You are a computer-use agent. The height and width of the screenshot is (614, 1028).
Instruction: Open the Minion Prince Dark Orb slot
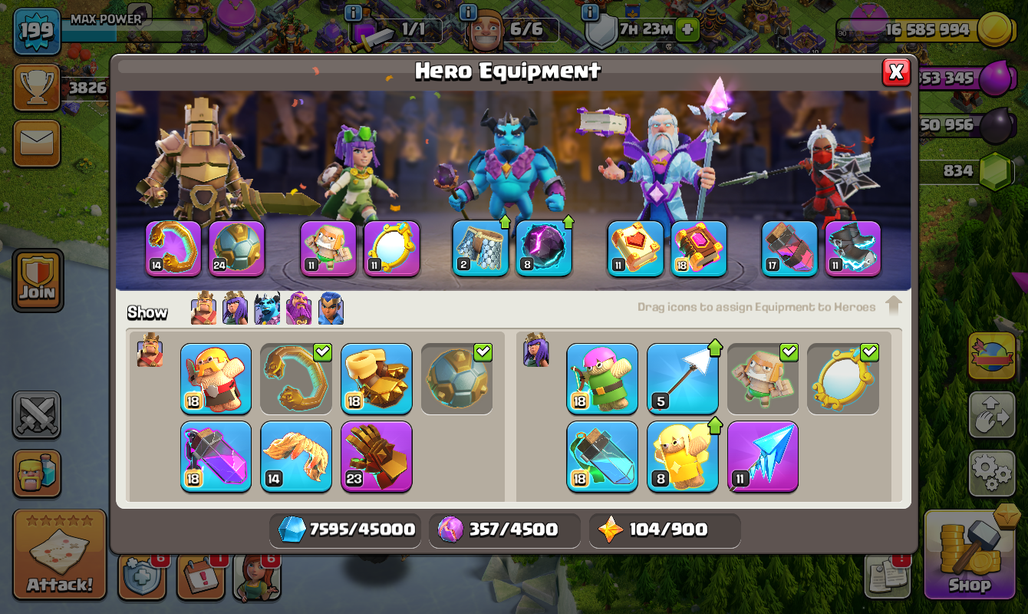[x=544, y=248]
